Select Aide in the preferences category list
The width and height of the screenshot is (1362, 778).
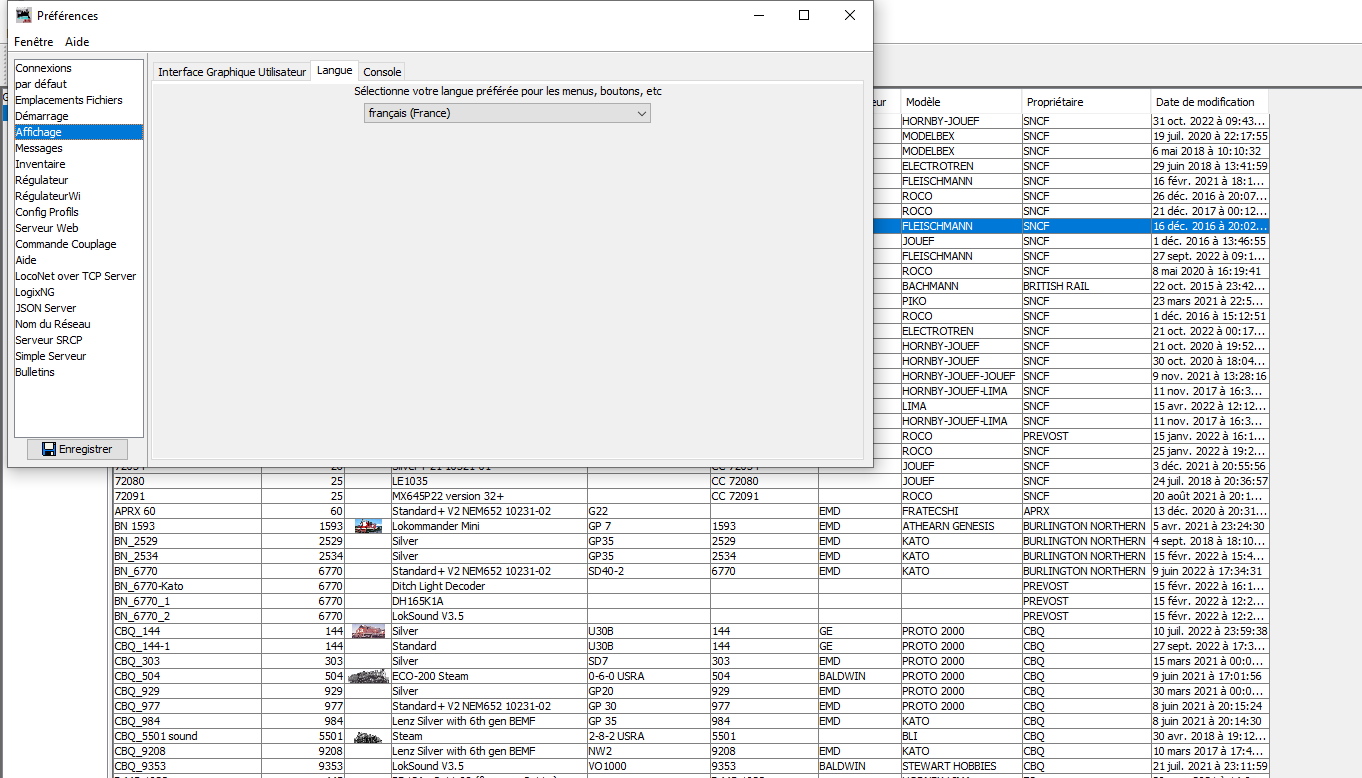[x=78, y=260]
